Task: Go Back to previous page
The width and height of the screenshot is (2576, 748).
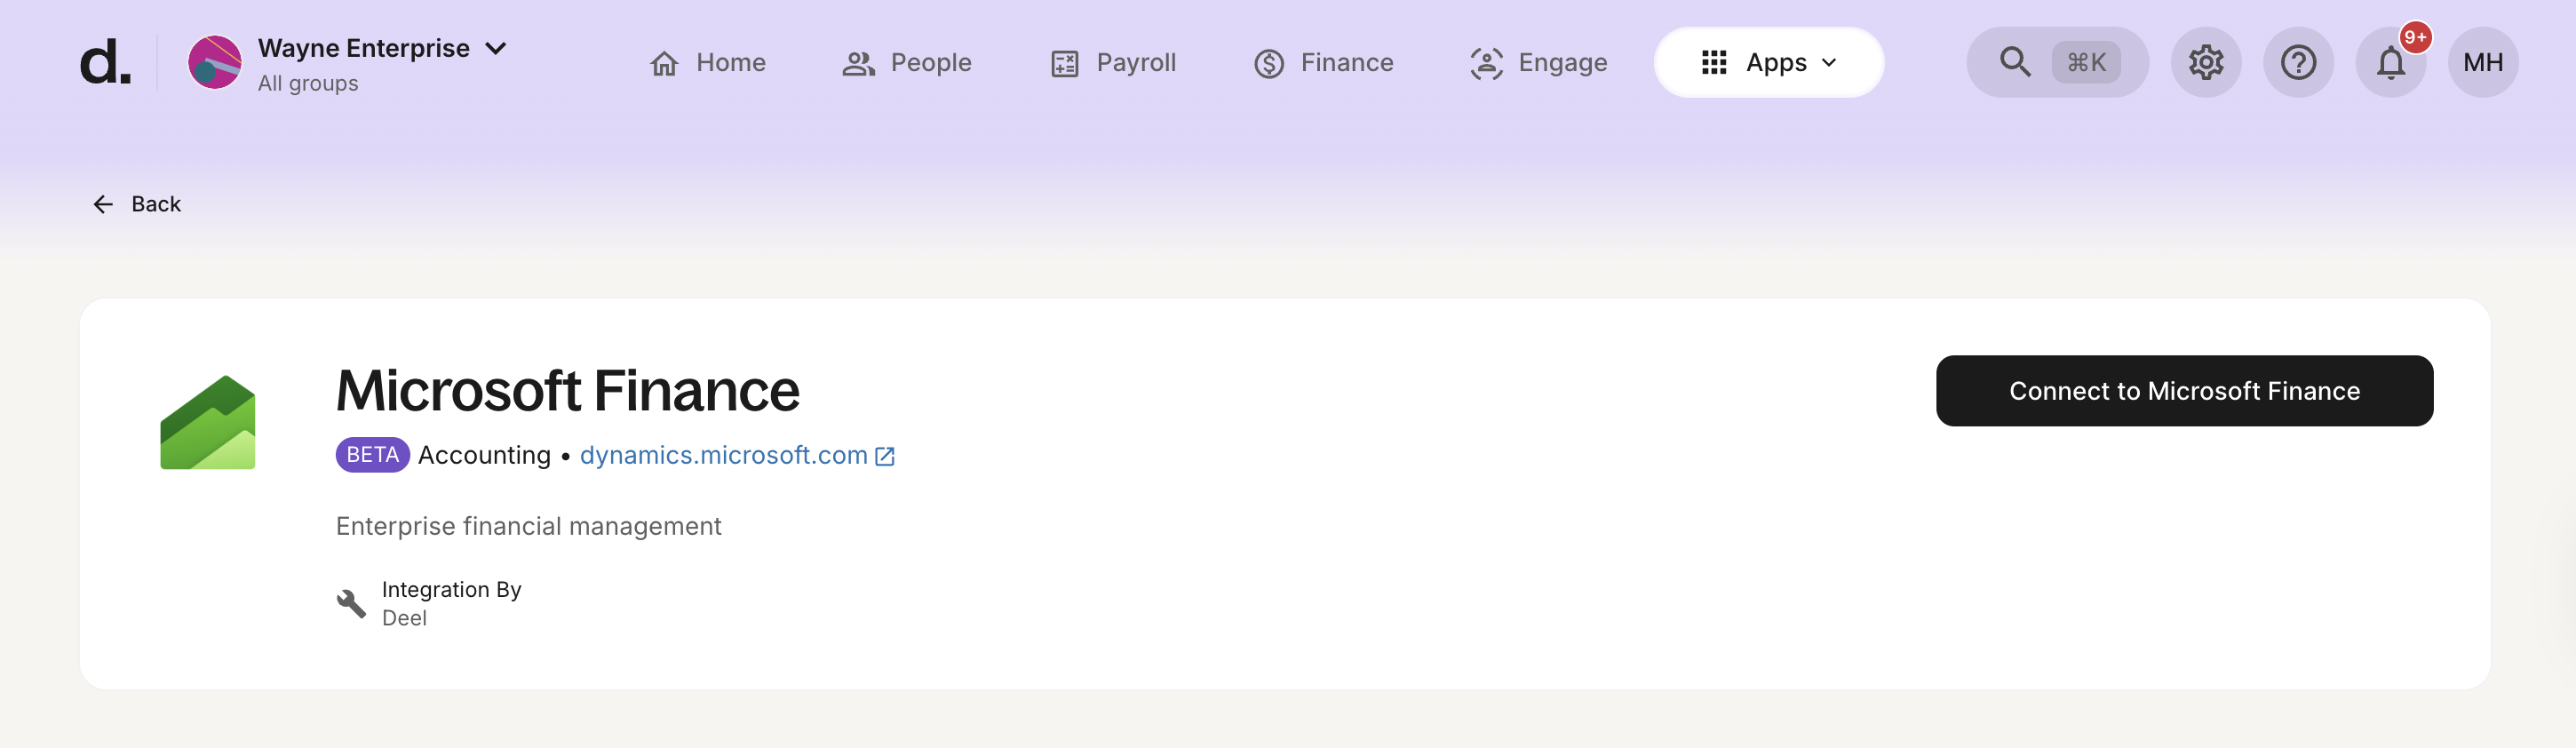Action: [137, 204]
